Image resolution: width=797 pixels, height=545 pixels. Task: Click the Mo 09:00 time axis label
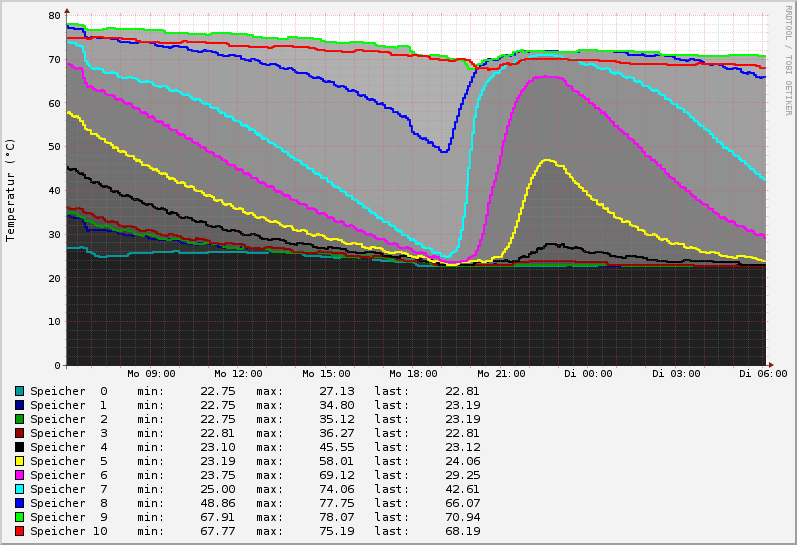[152, 374]
